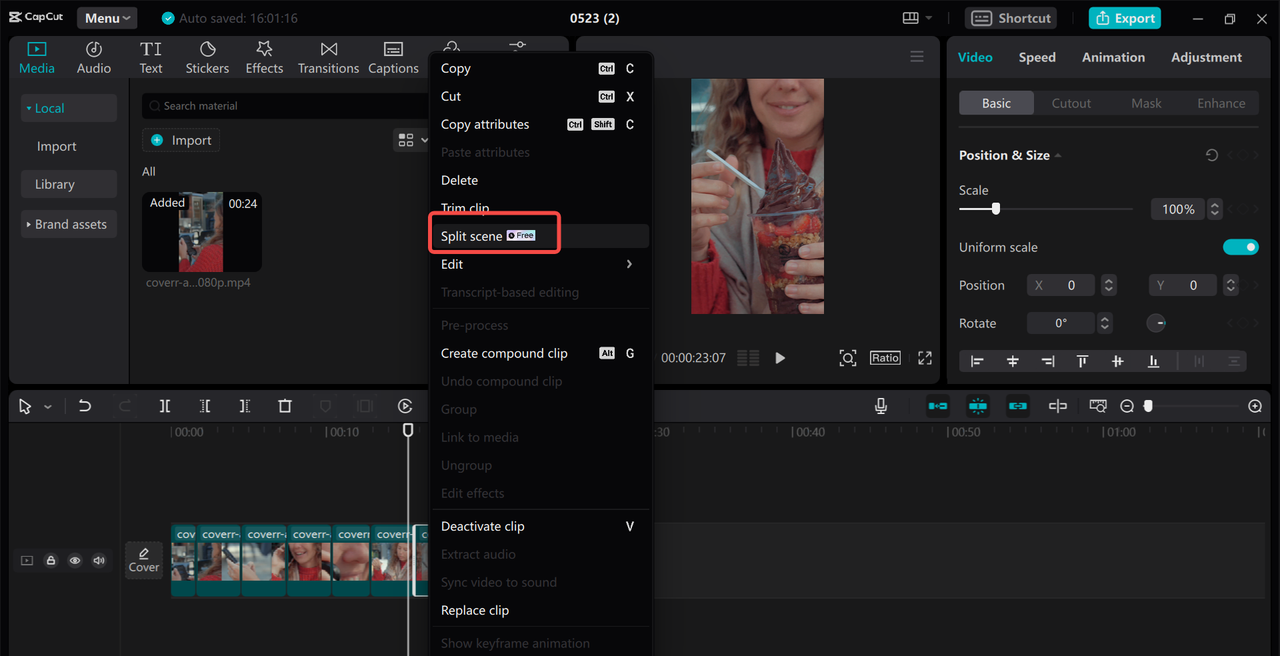Click Delete right of playhead tool
This screenshot has height=656, width=1280.
245,406
